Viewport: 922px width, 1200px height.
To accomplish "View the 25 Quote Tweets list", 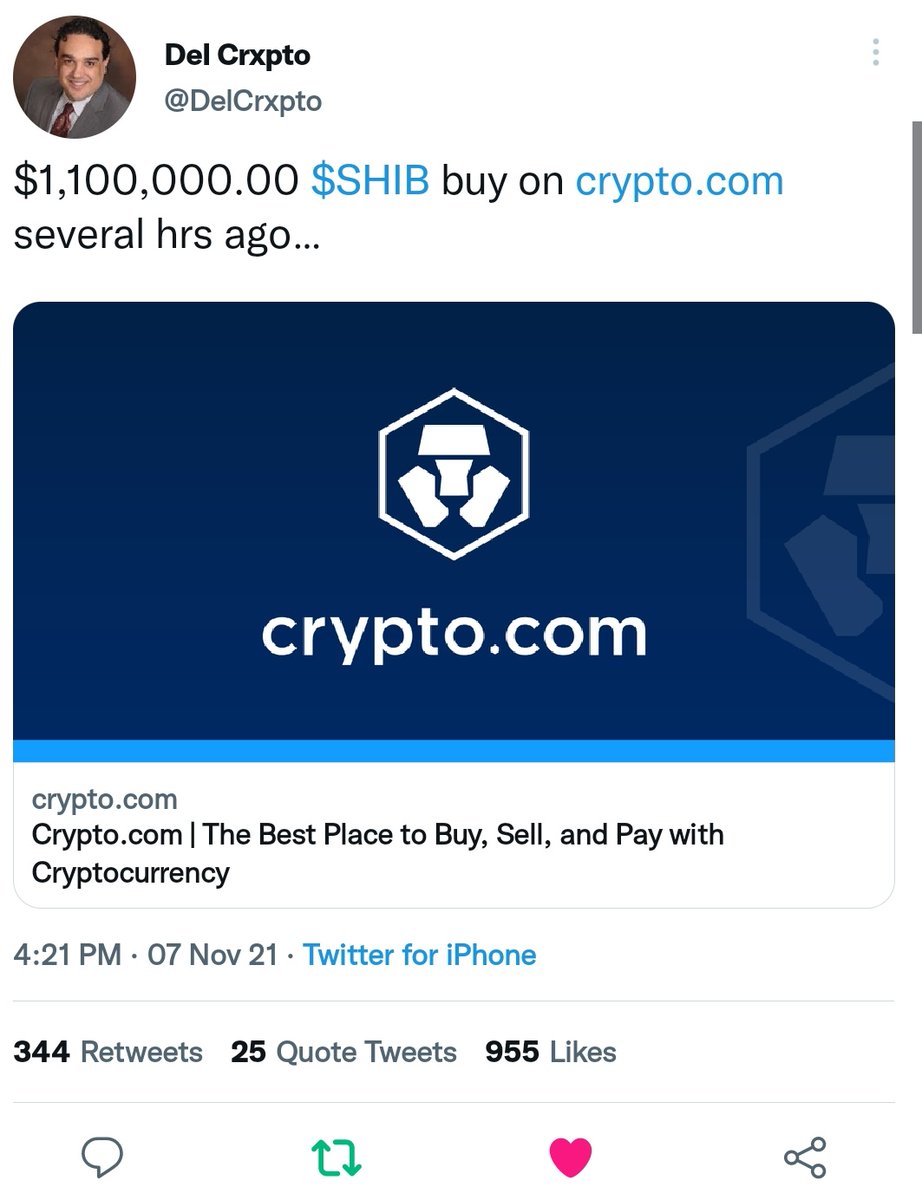I will [x=344, y=1052].
